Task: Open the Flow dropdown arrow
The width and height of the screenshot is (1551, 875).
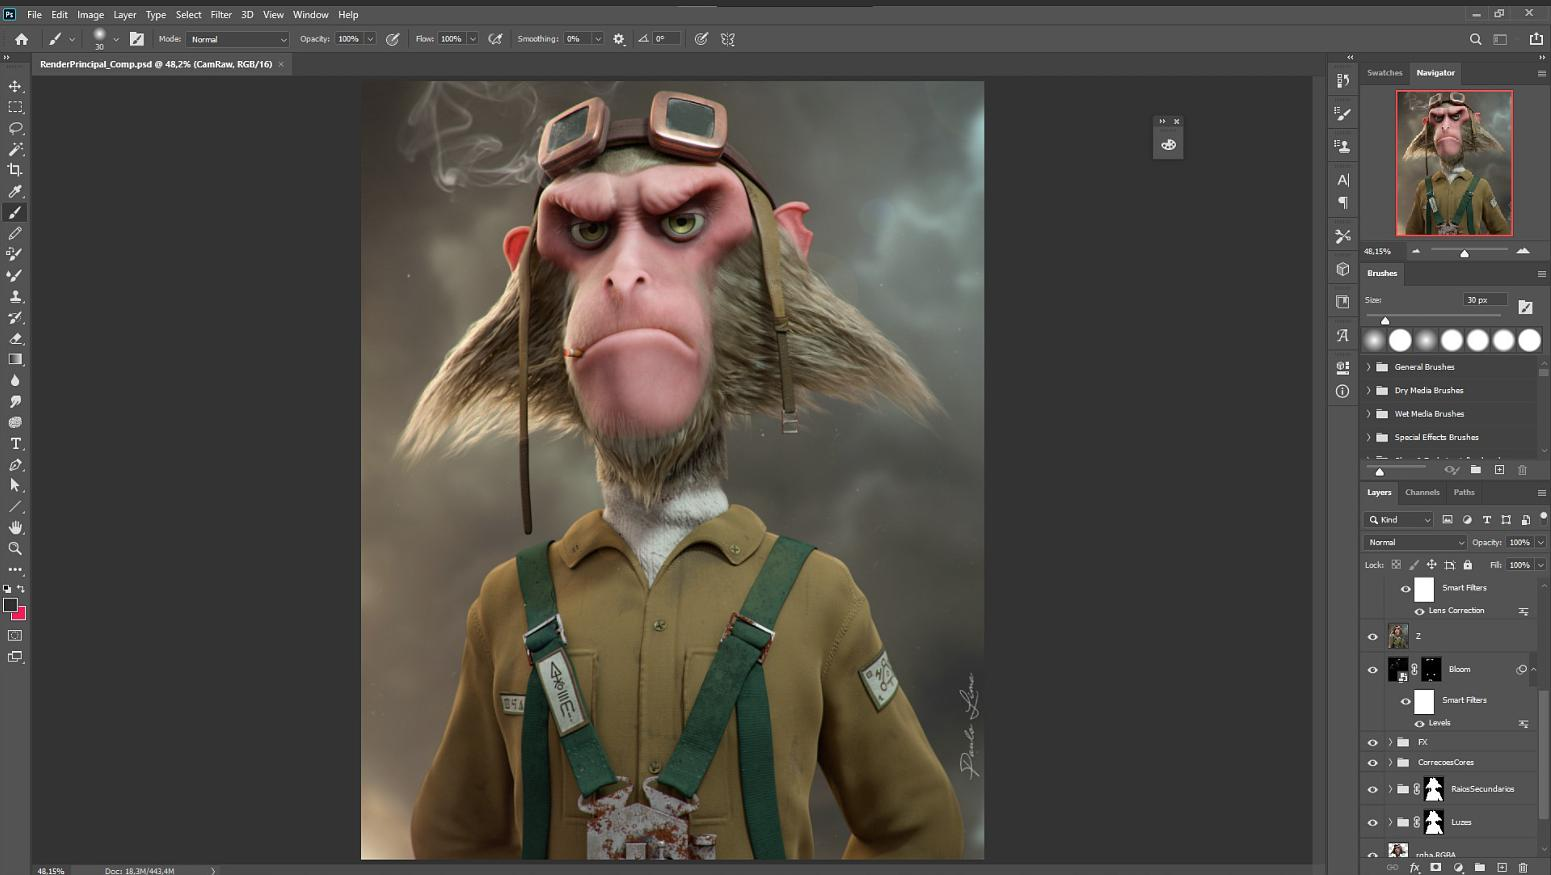Action: coord(473,39)
